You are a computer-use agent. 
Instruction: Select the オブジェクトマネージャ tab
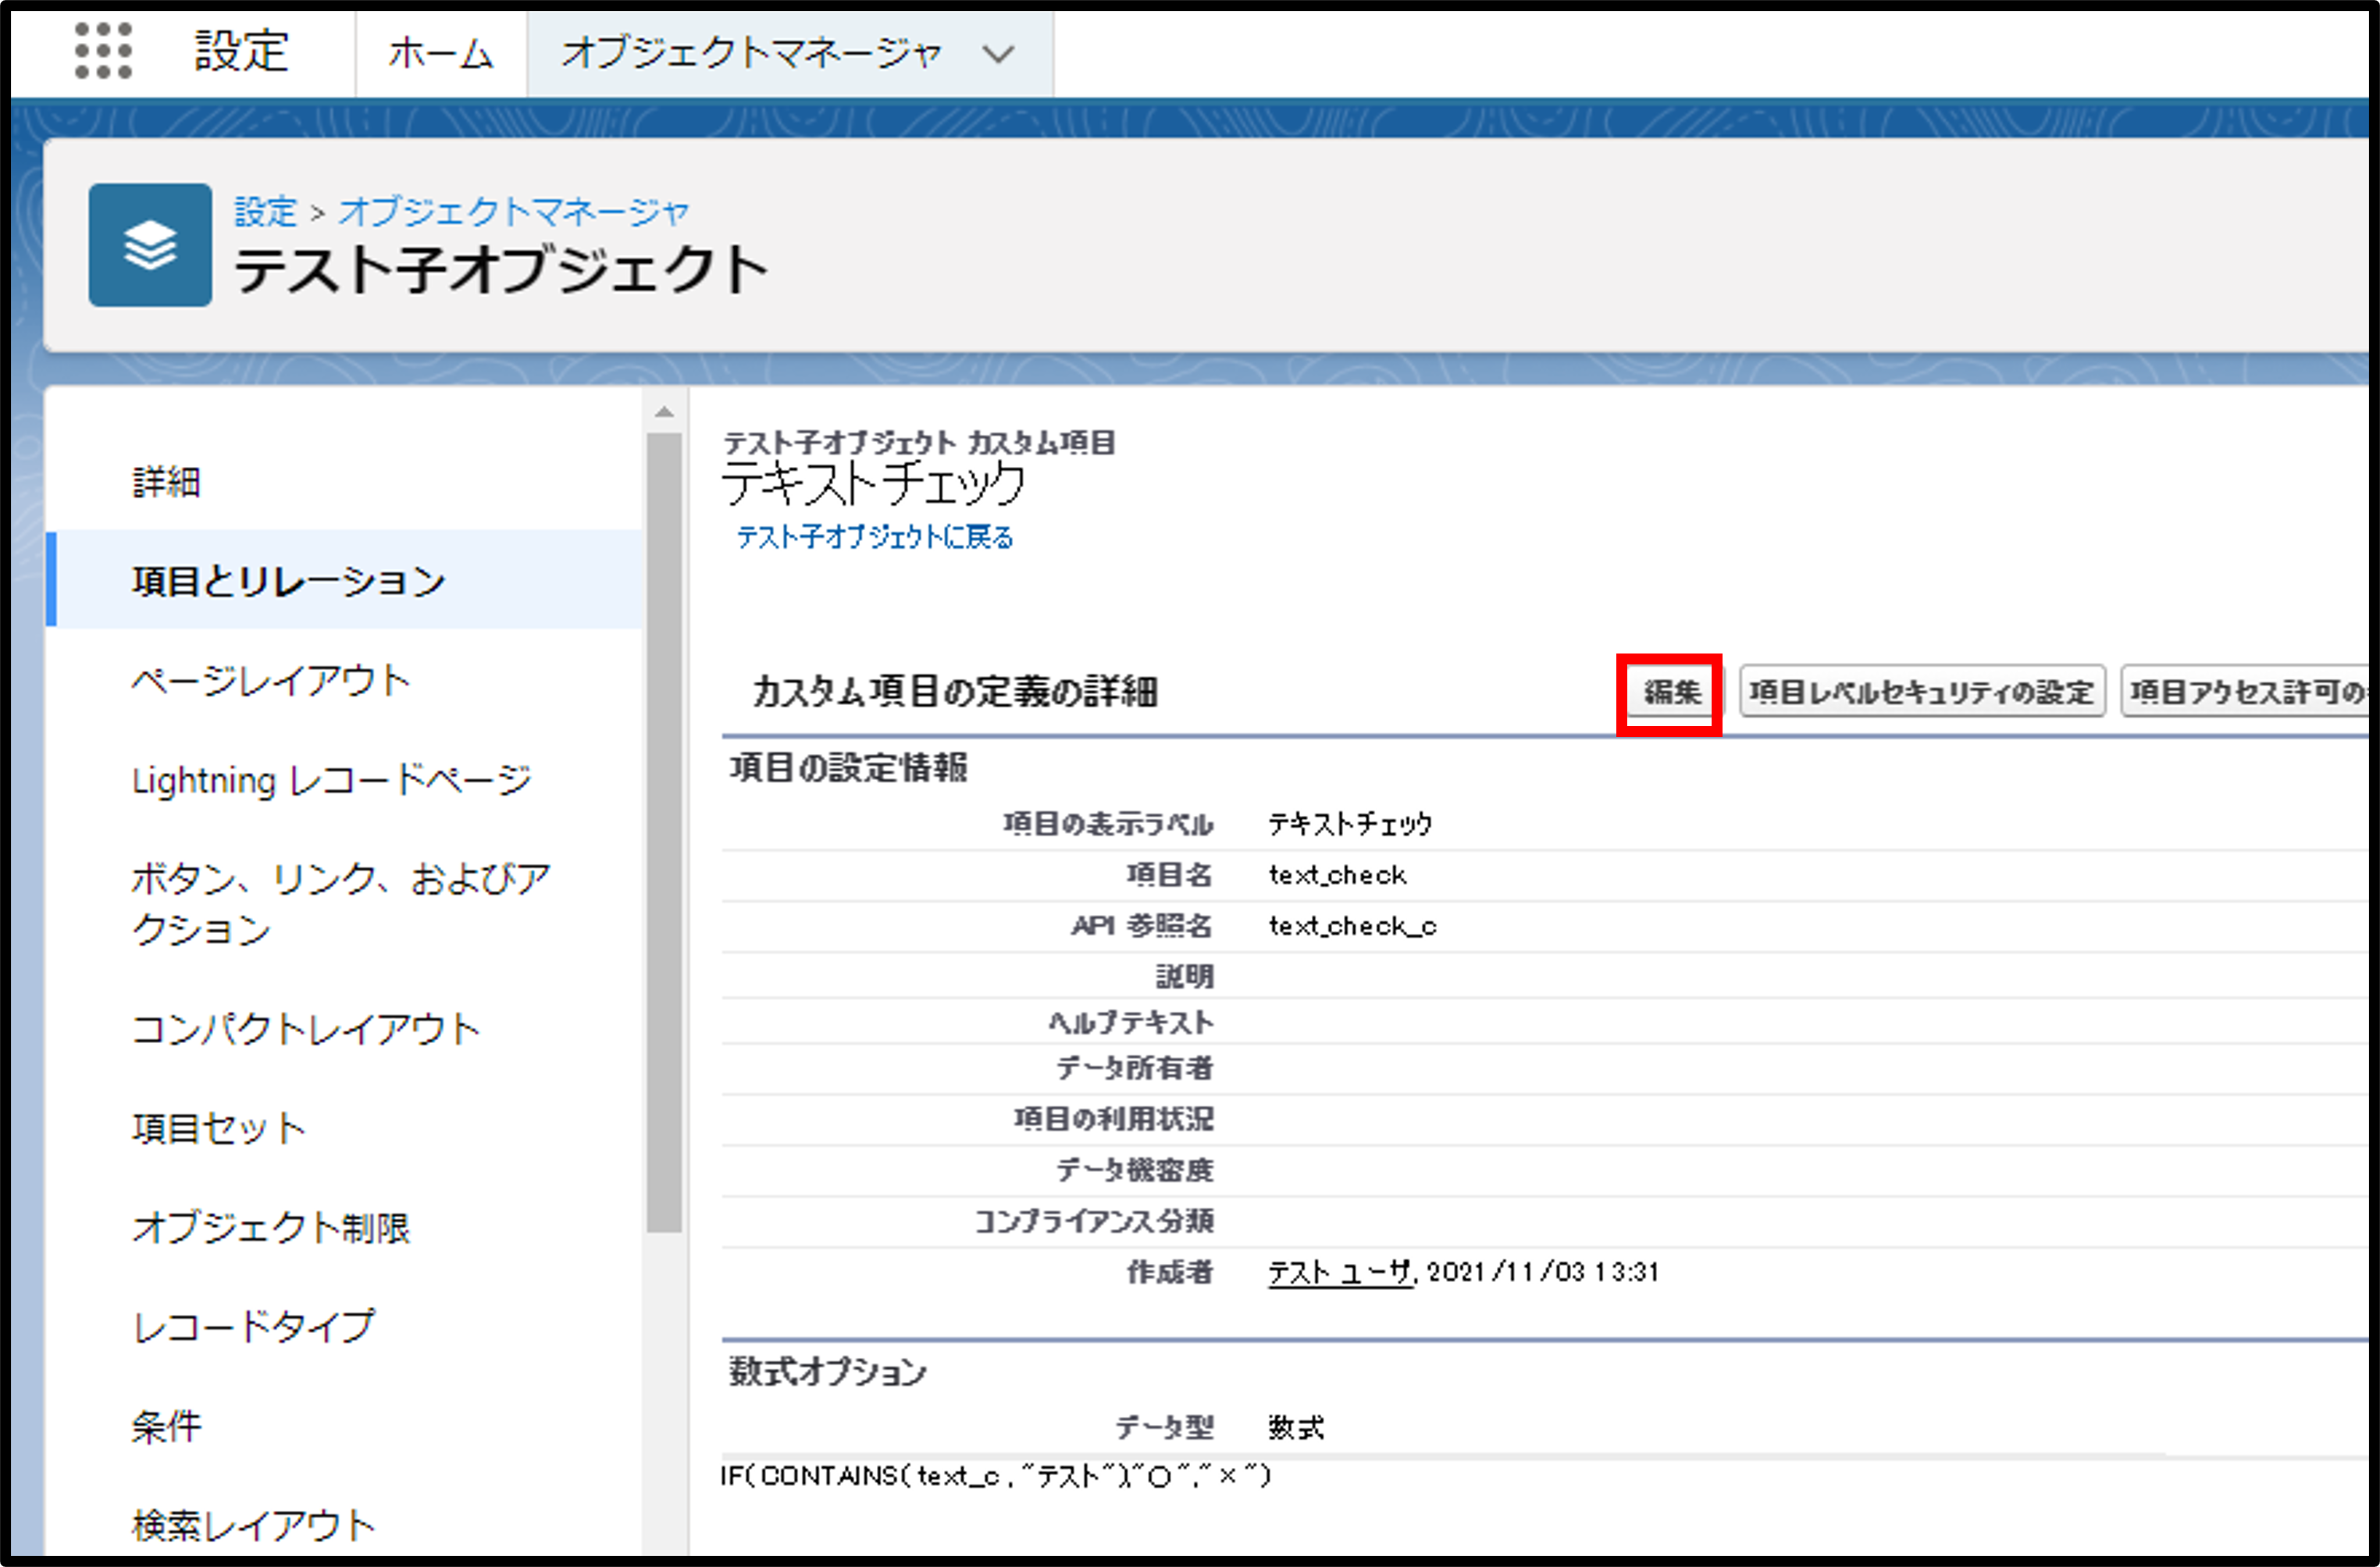[751, 54]
